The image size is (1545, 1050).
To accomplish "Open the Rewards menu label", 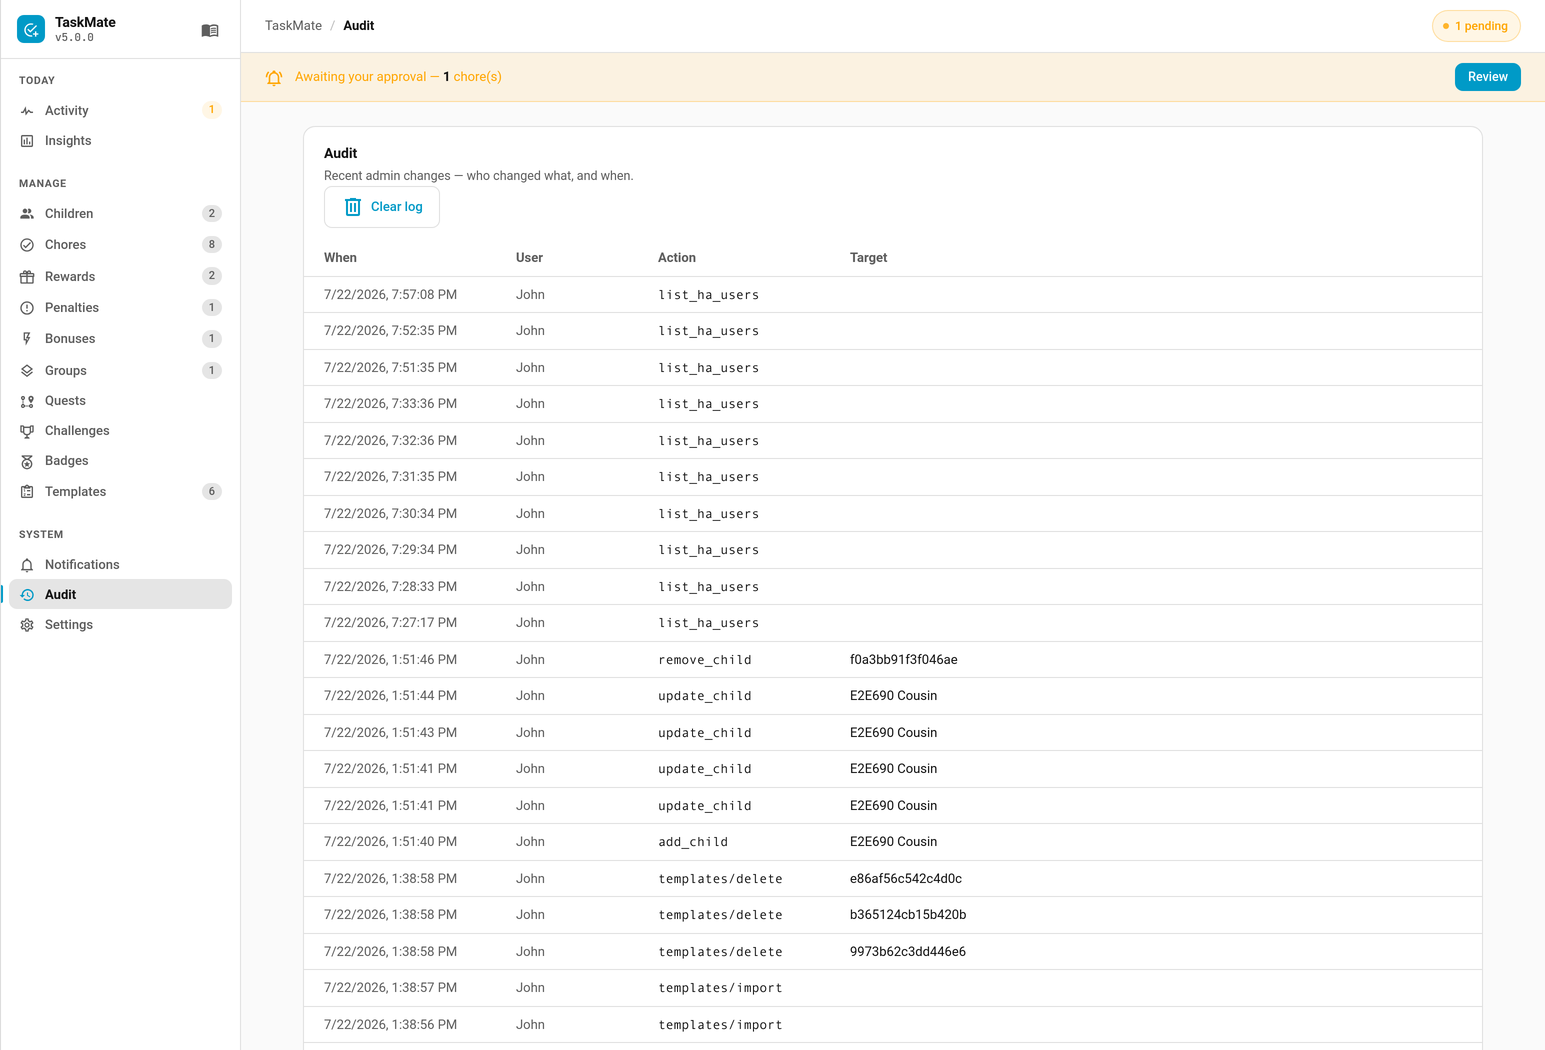I will coord(70,277).
